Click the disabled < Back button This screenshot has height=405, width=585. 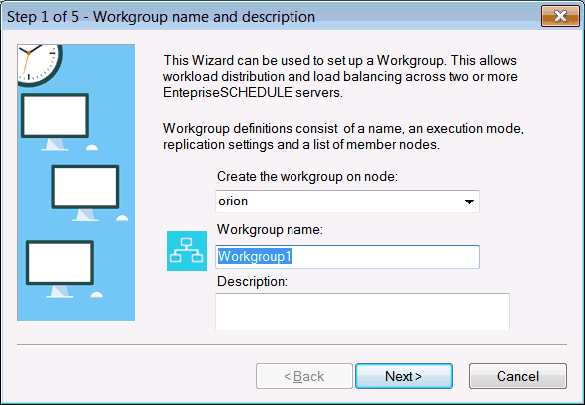point(304,376)
